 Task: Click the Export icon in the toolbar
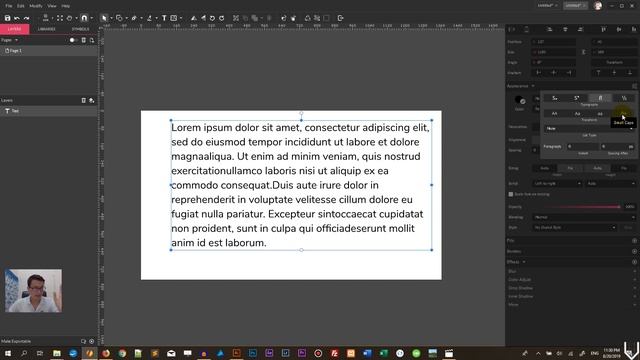tap(340, 18)
